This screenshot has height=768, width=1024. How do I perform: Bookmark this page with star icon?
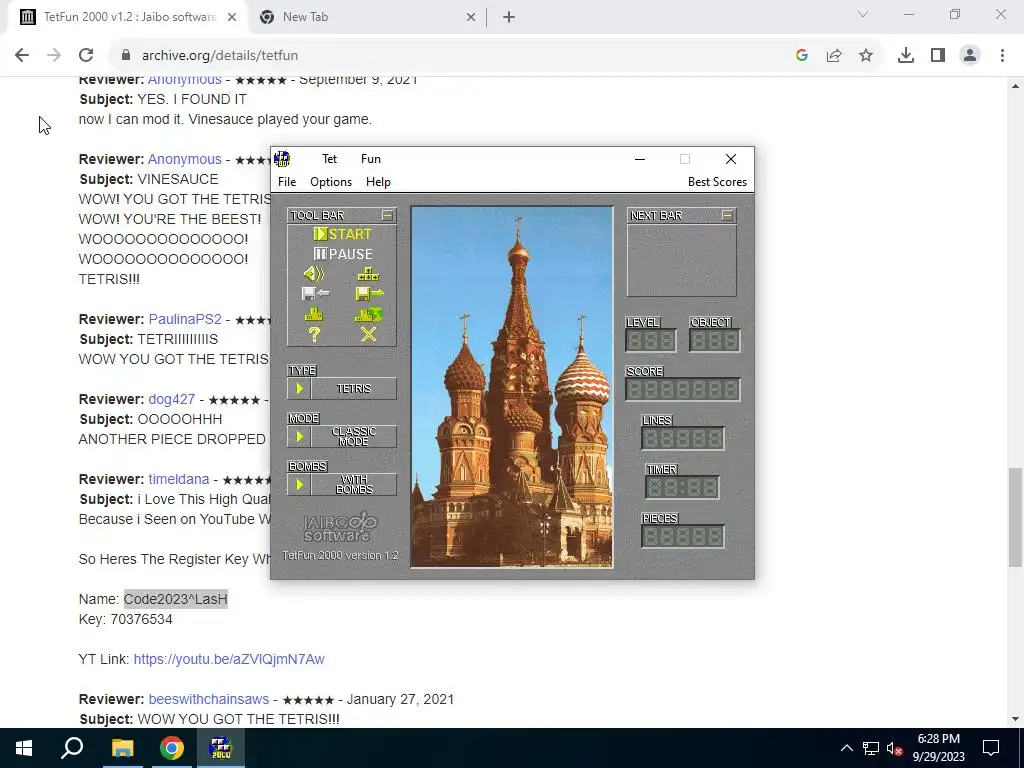(866, 56)
